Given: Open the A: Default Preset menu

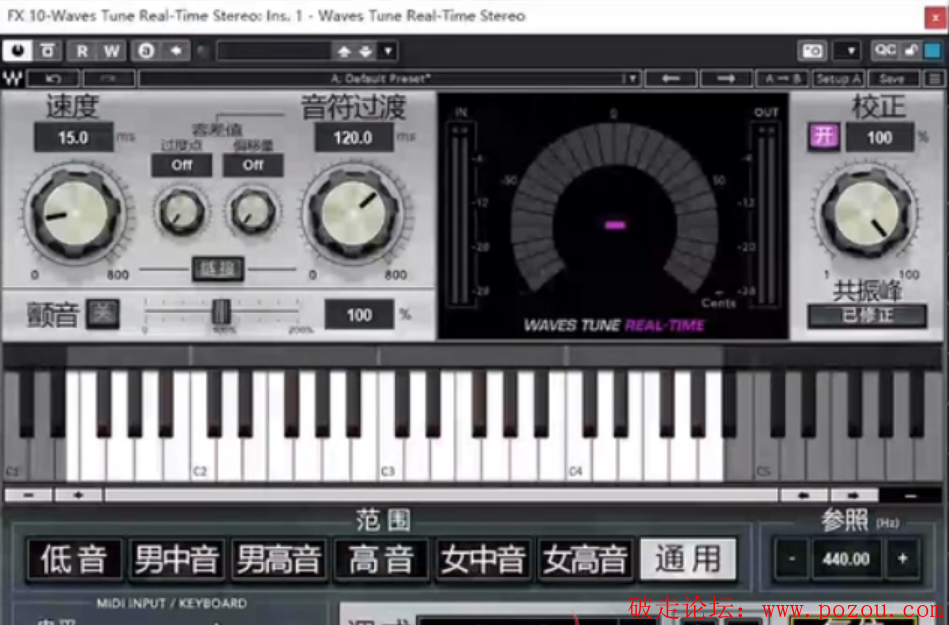Looking at the screenshot, I should [389, 79].
